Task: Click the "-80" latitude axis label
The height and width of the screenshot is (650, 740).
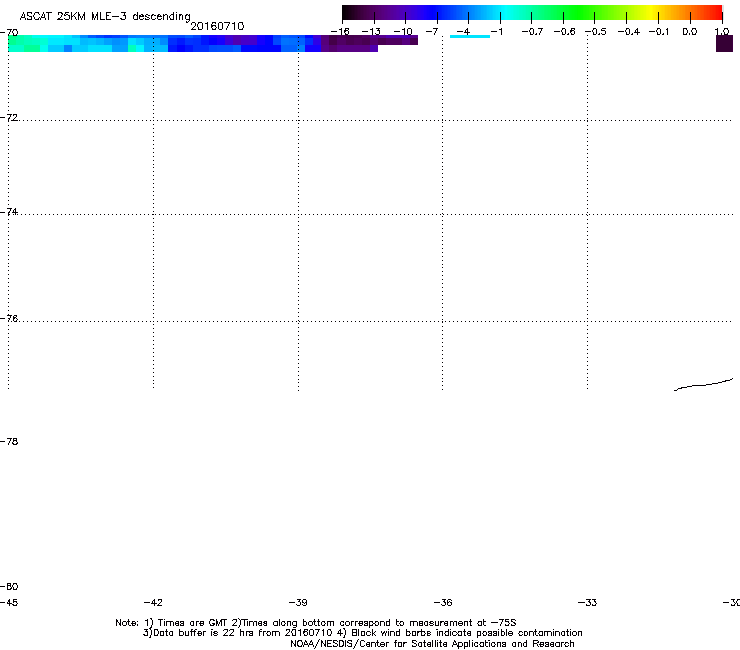Action: (9, 586)
